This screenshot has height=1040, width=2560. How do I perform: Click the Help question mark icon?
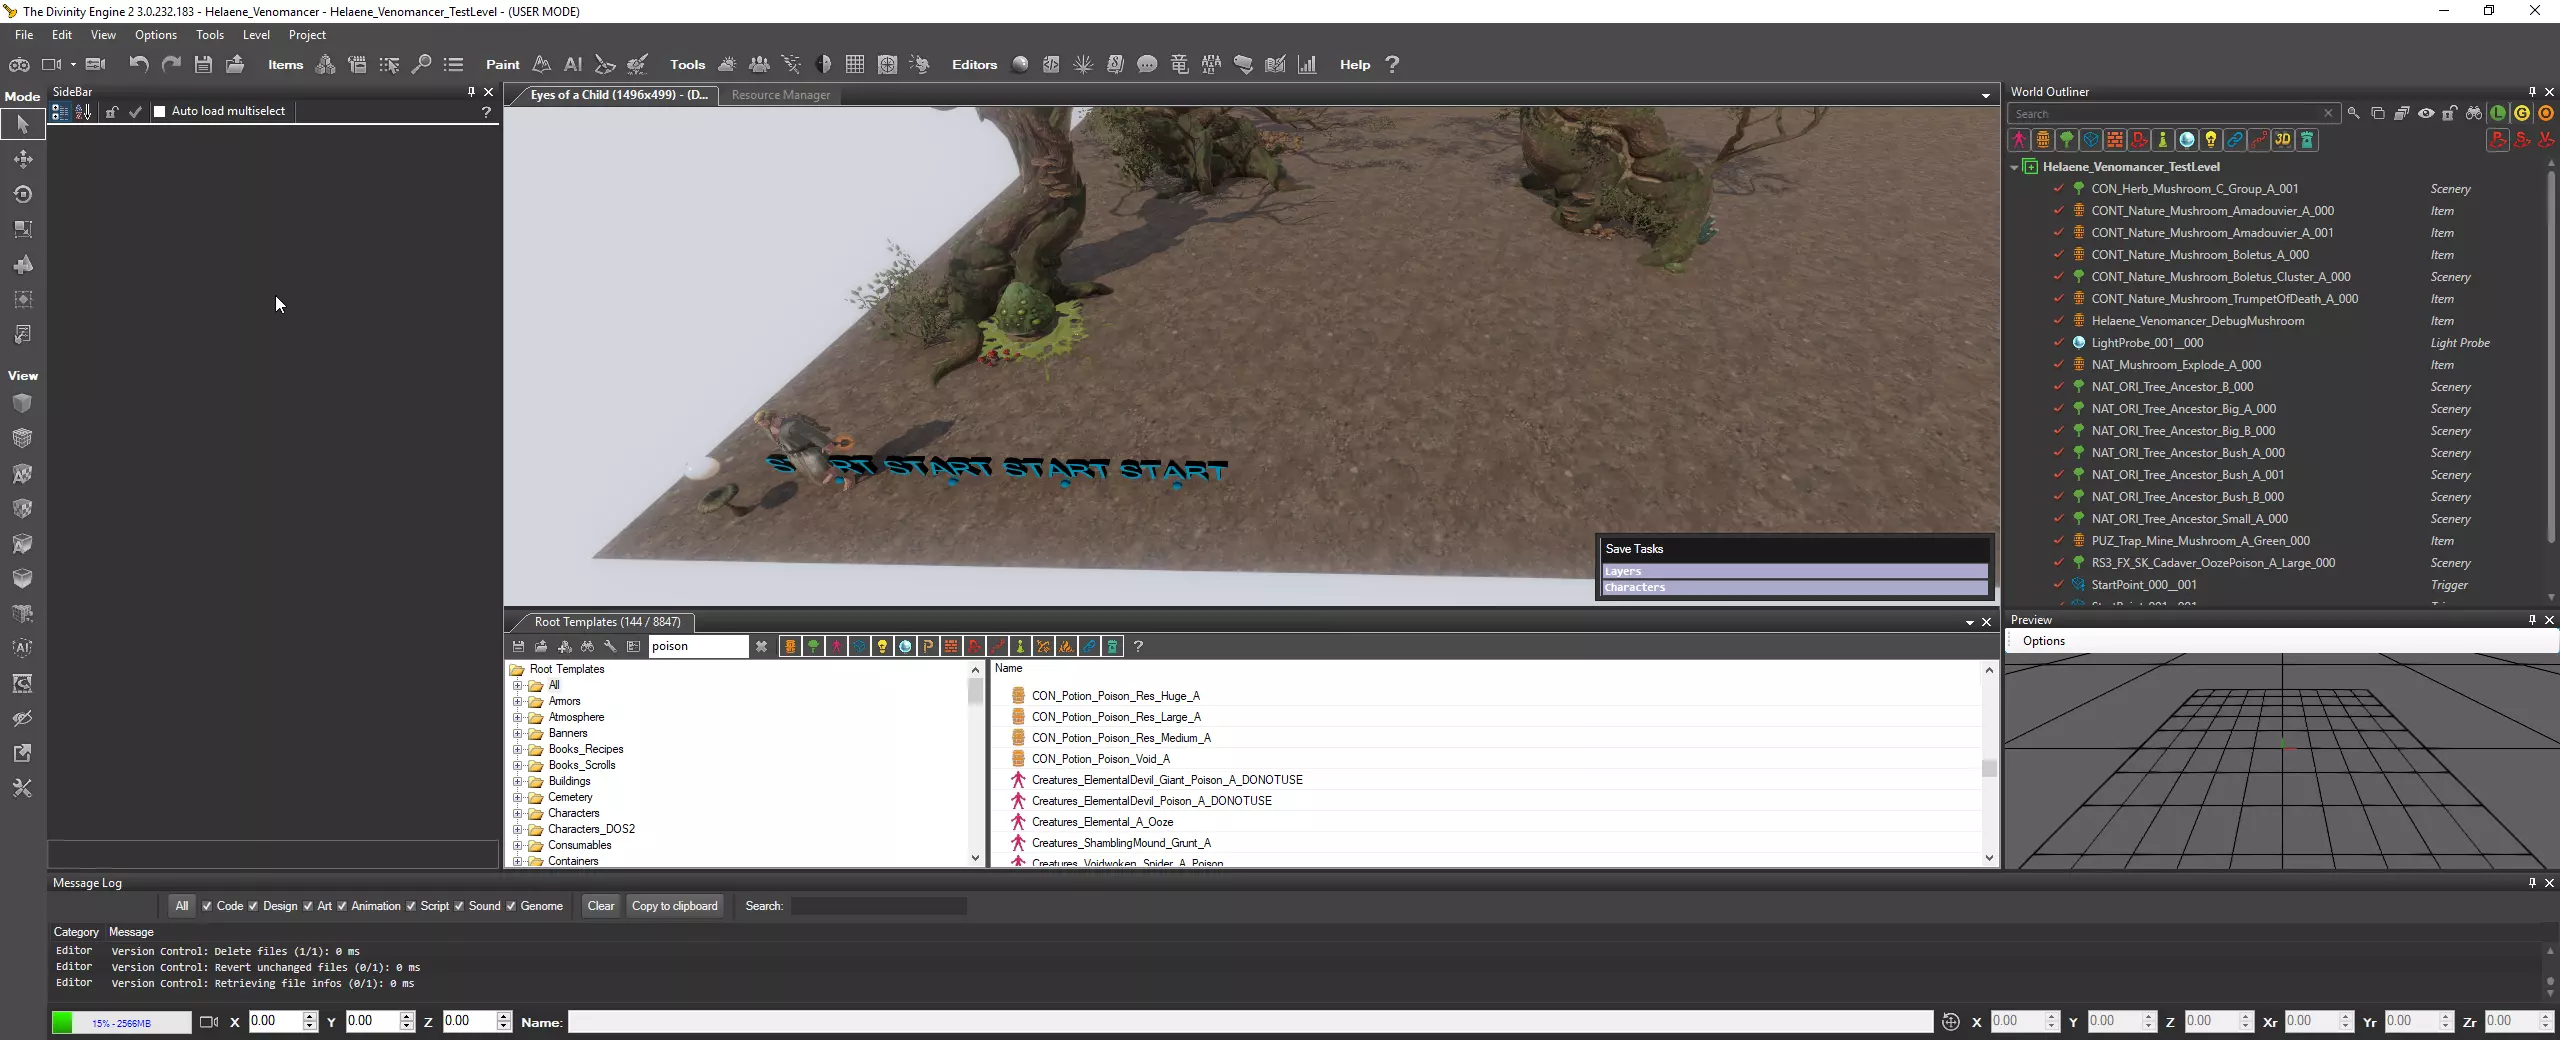pos(1392,64)
